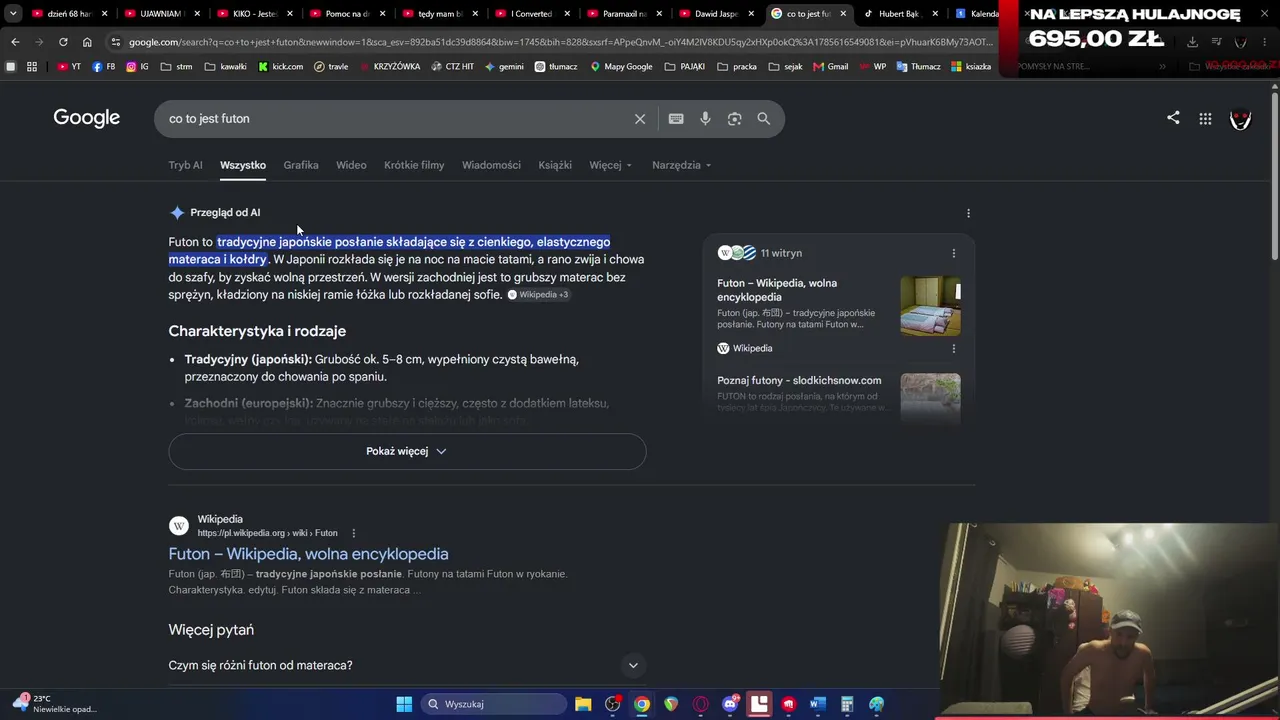
Task: Open the Wiadomości results tab
Action: pyautogui.click(x=491, y=165)
